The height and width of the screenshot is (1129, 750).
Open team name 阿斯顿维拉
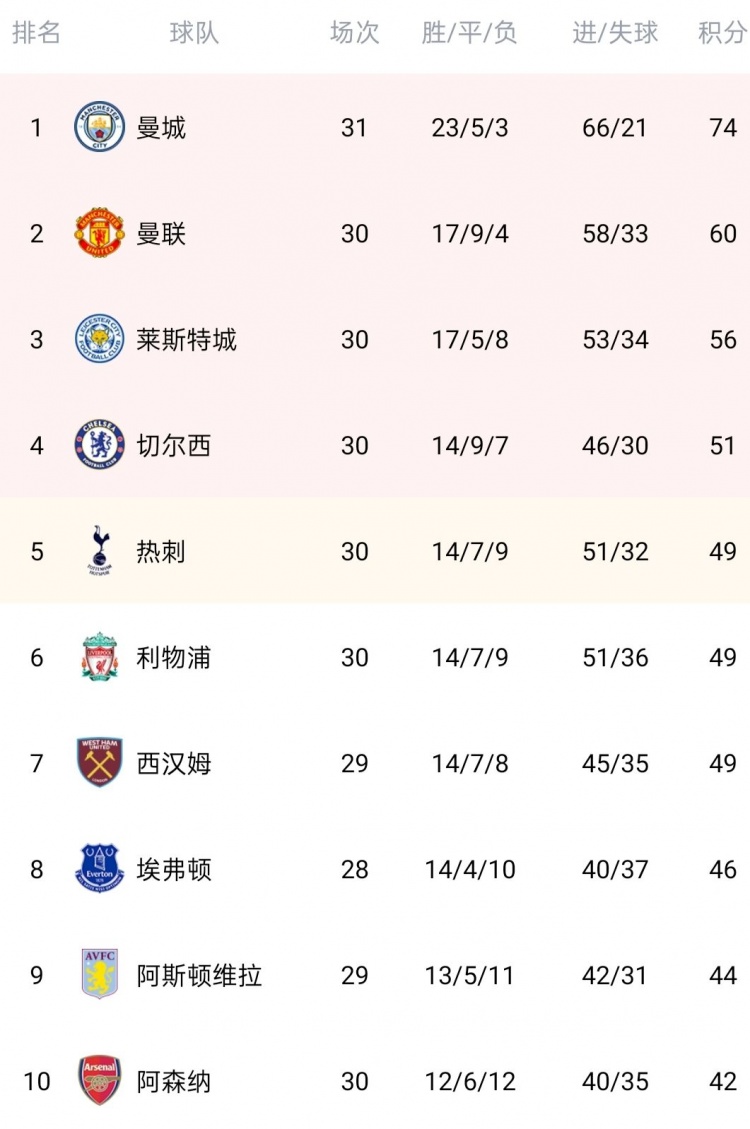tap(199, 975)
